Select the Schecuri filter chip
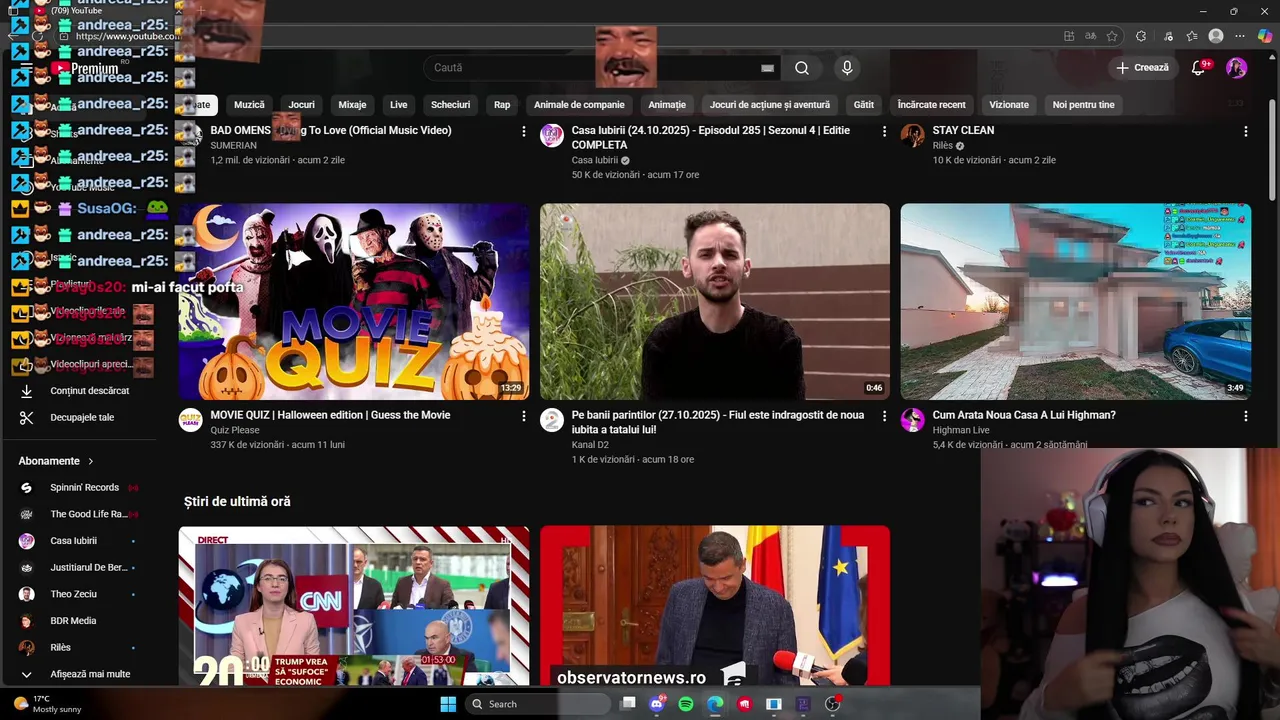 (450, 105)
